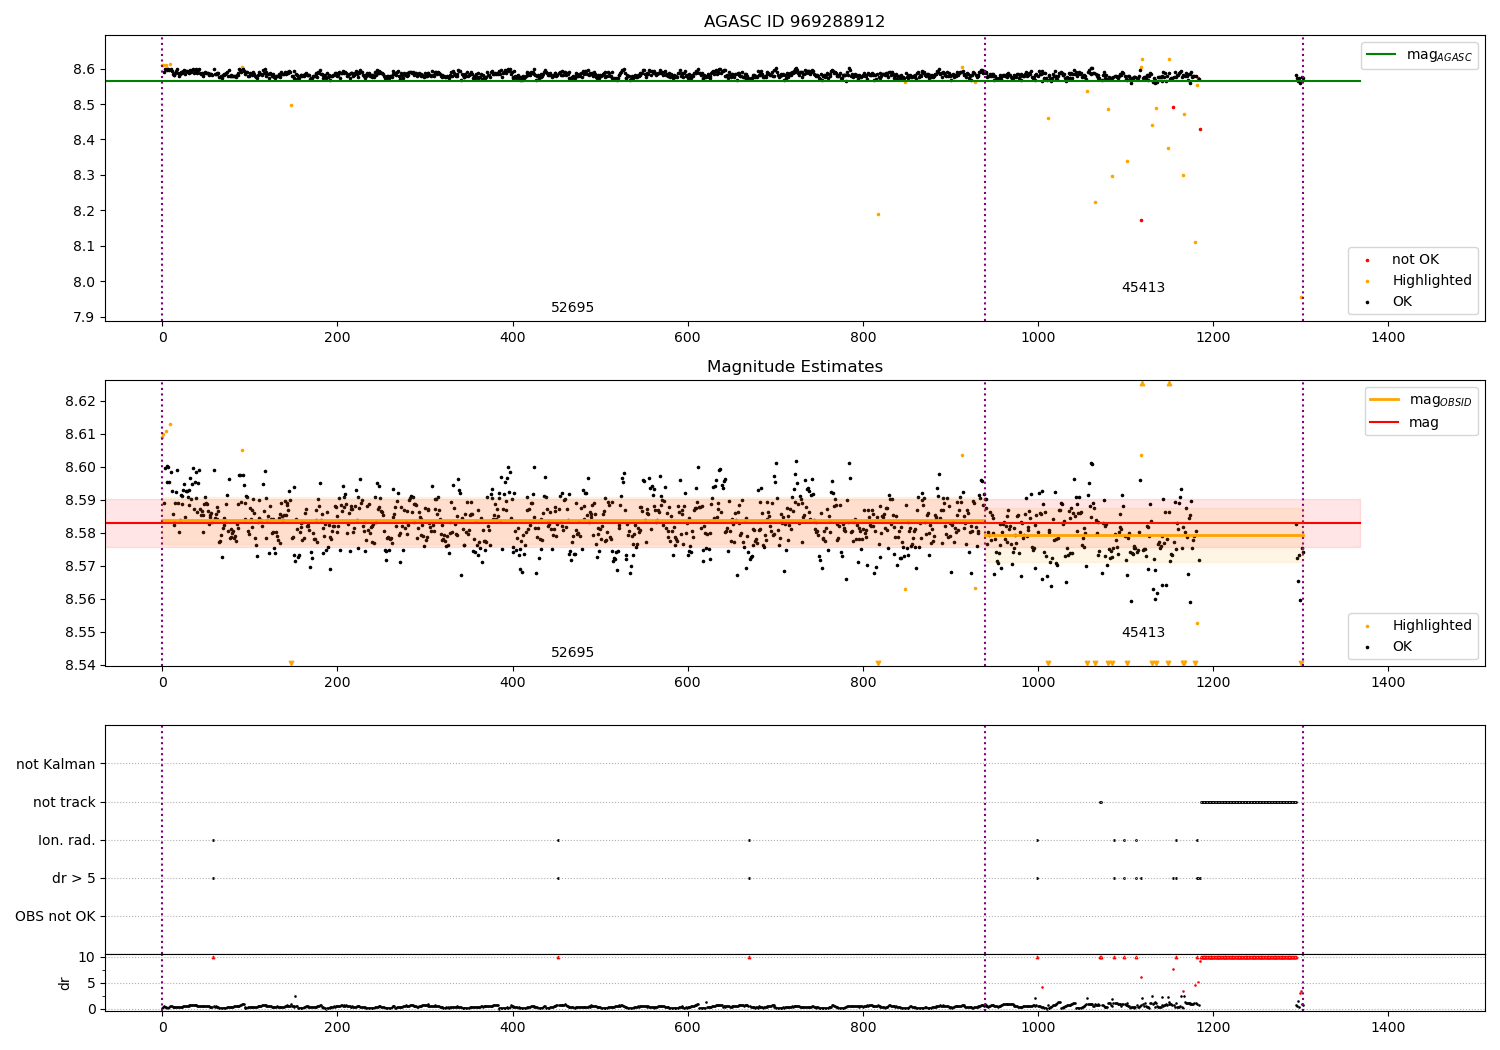Screen dimensions: 1500x1050
Task: Click the 'Ion. rad.' axis label
Action: (67, 841)
